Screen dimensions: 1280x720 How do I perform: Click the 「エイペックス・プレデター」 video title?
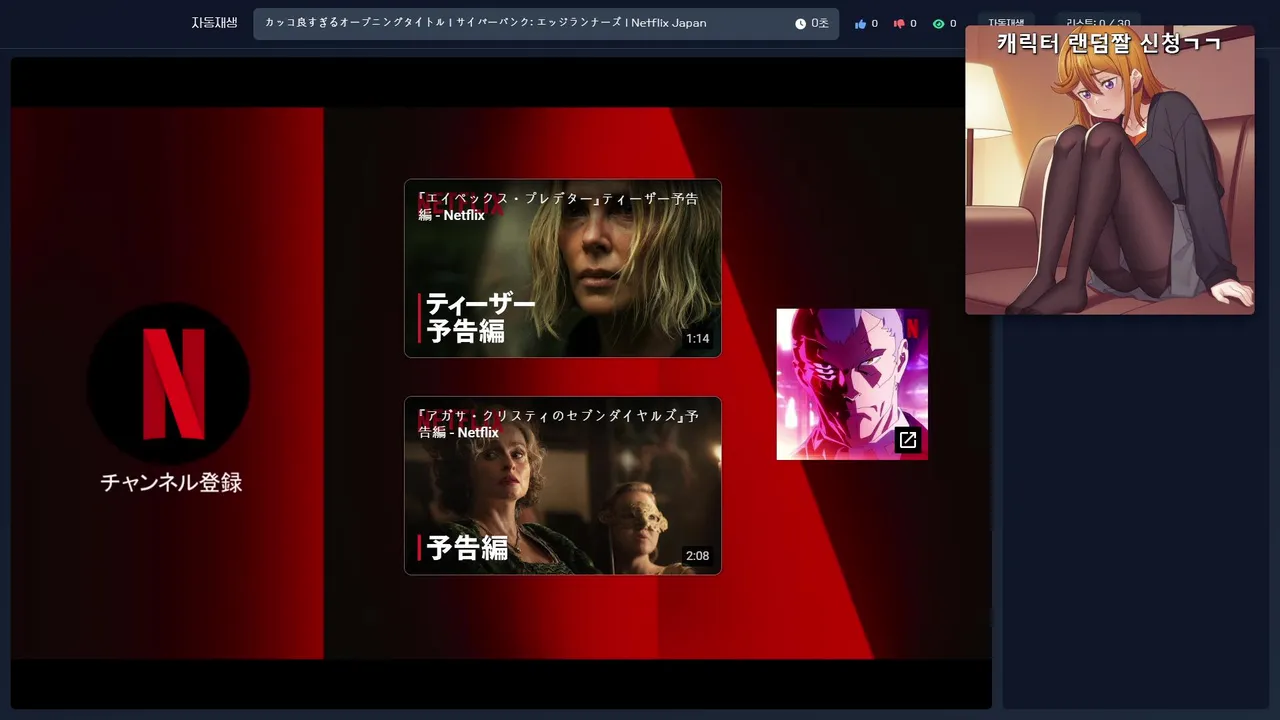click(558, 206)
